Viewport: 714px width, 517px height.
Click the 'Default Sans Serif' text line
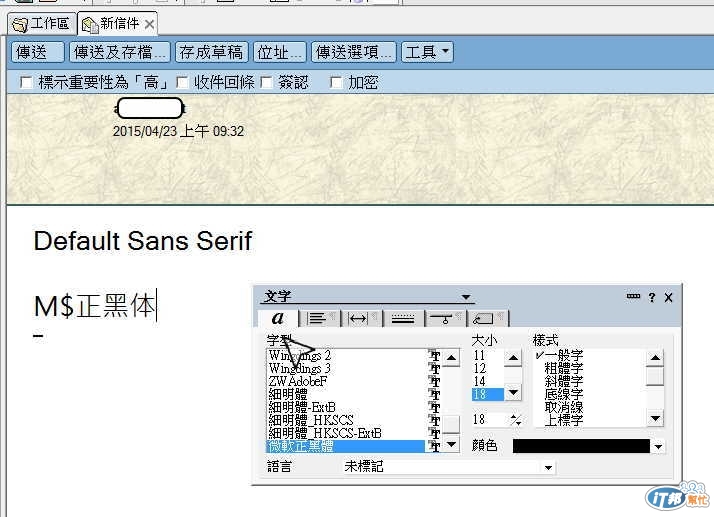coord(143,241)
